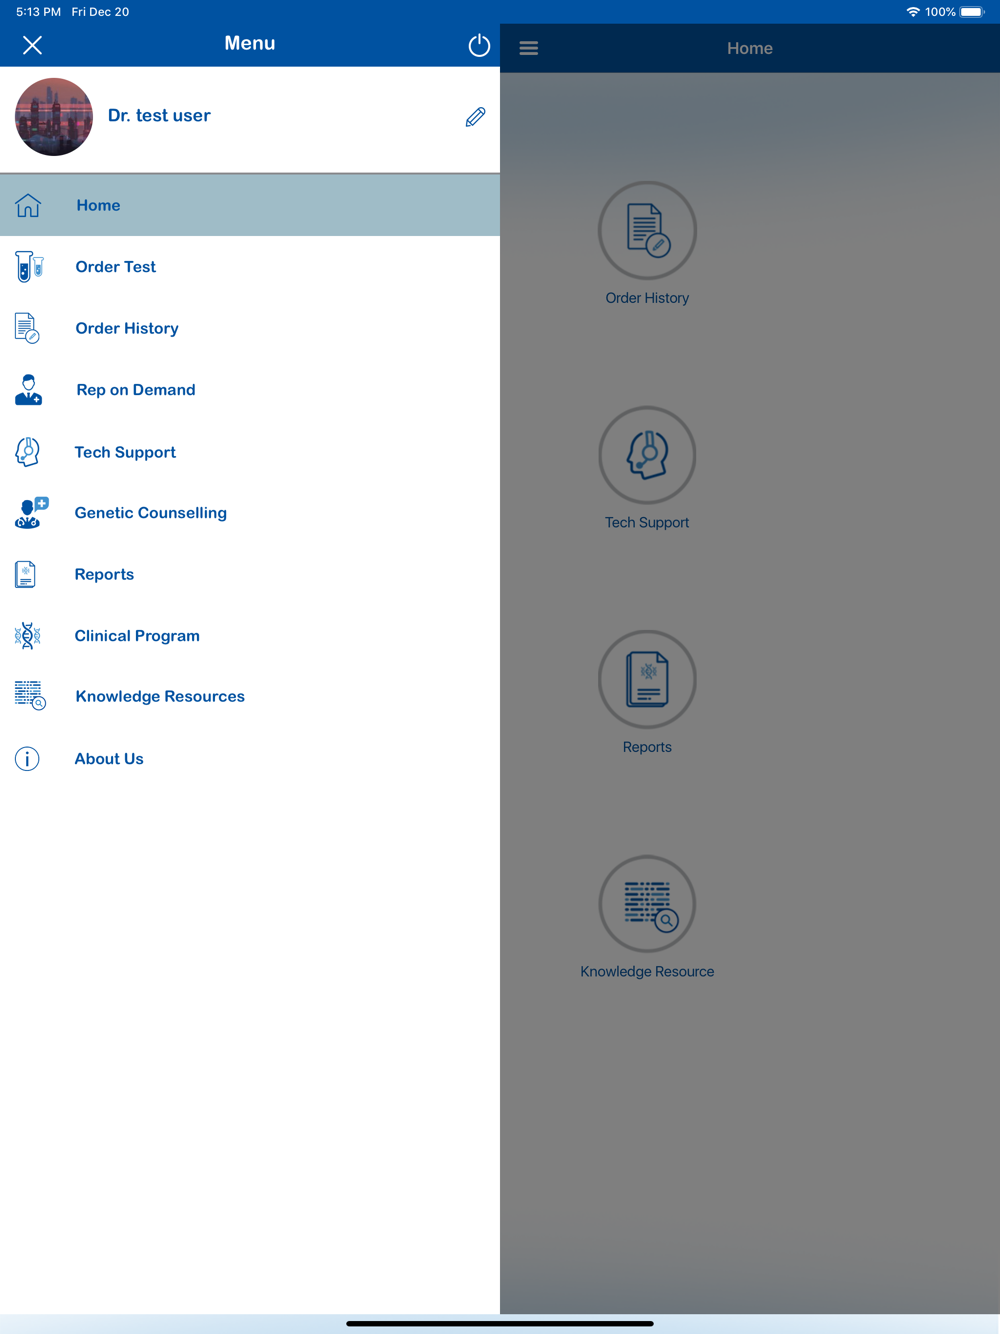Open the Dr. test user profile picture
The width and height of the screenshot is (1000, 1334).
tap(54, 117)
